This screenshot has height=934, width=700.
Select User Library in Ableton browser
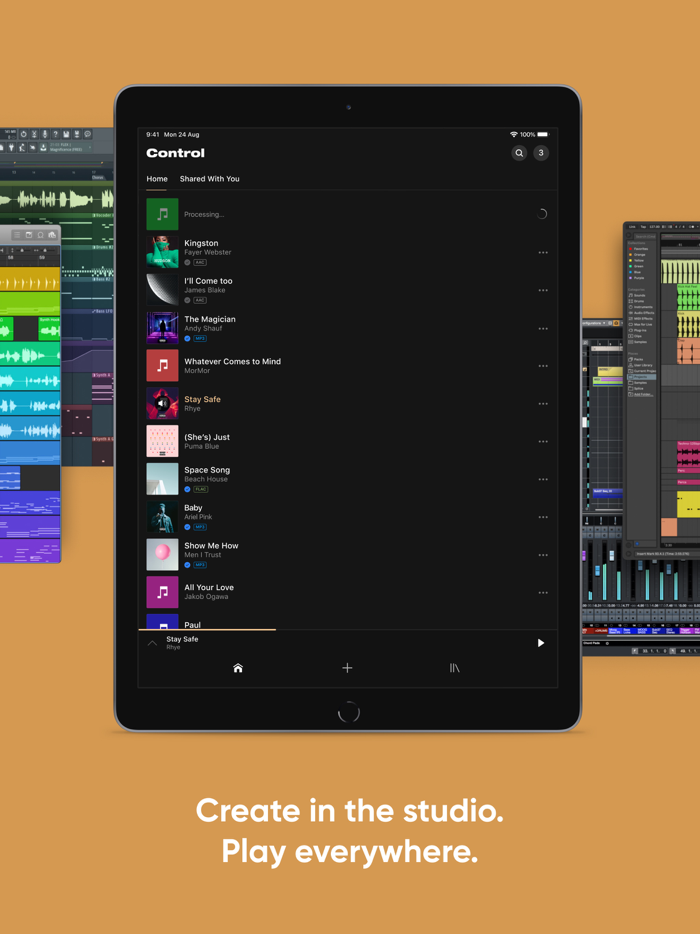click(641, 365)
